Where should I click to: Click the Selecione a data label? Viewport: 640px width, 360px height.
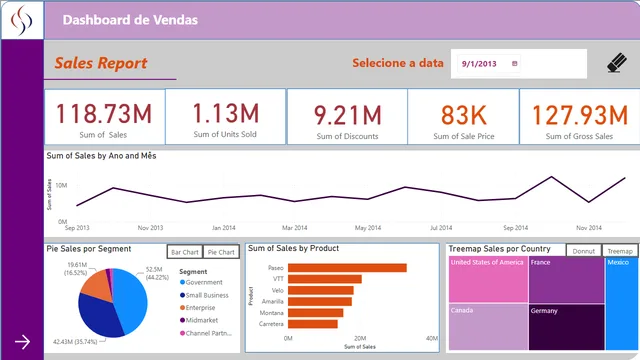[x=398, y=63]
